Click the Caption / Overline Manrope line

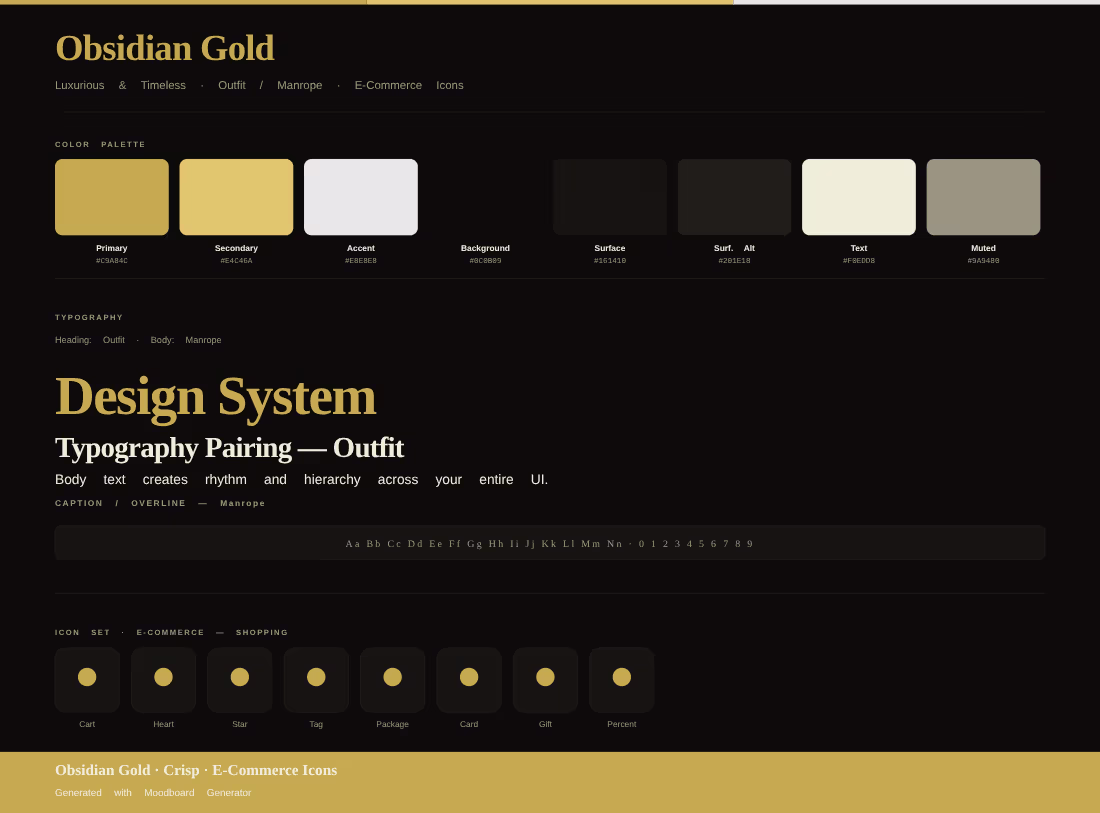click(x=160, y=503)
